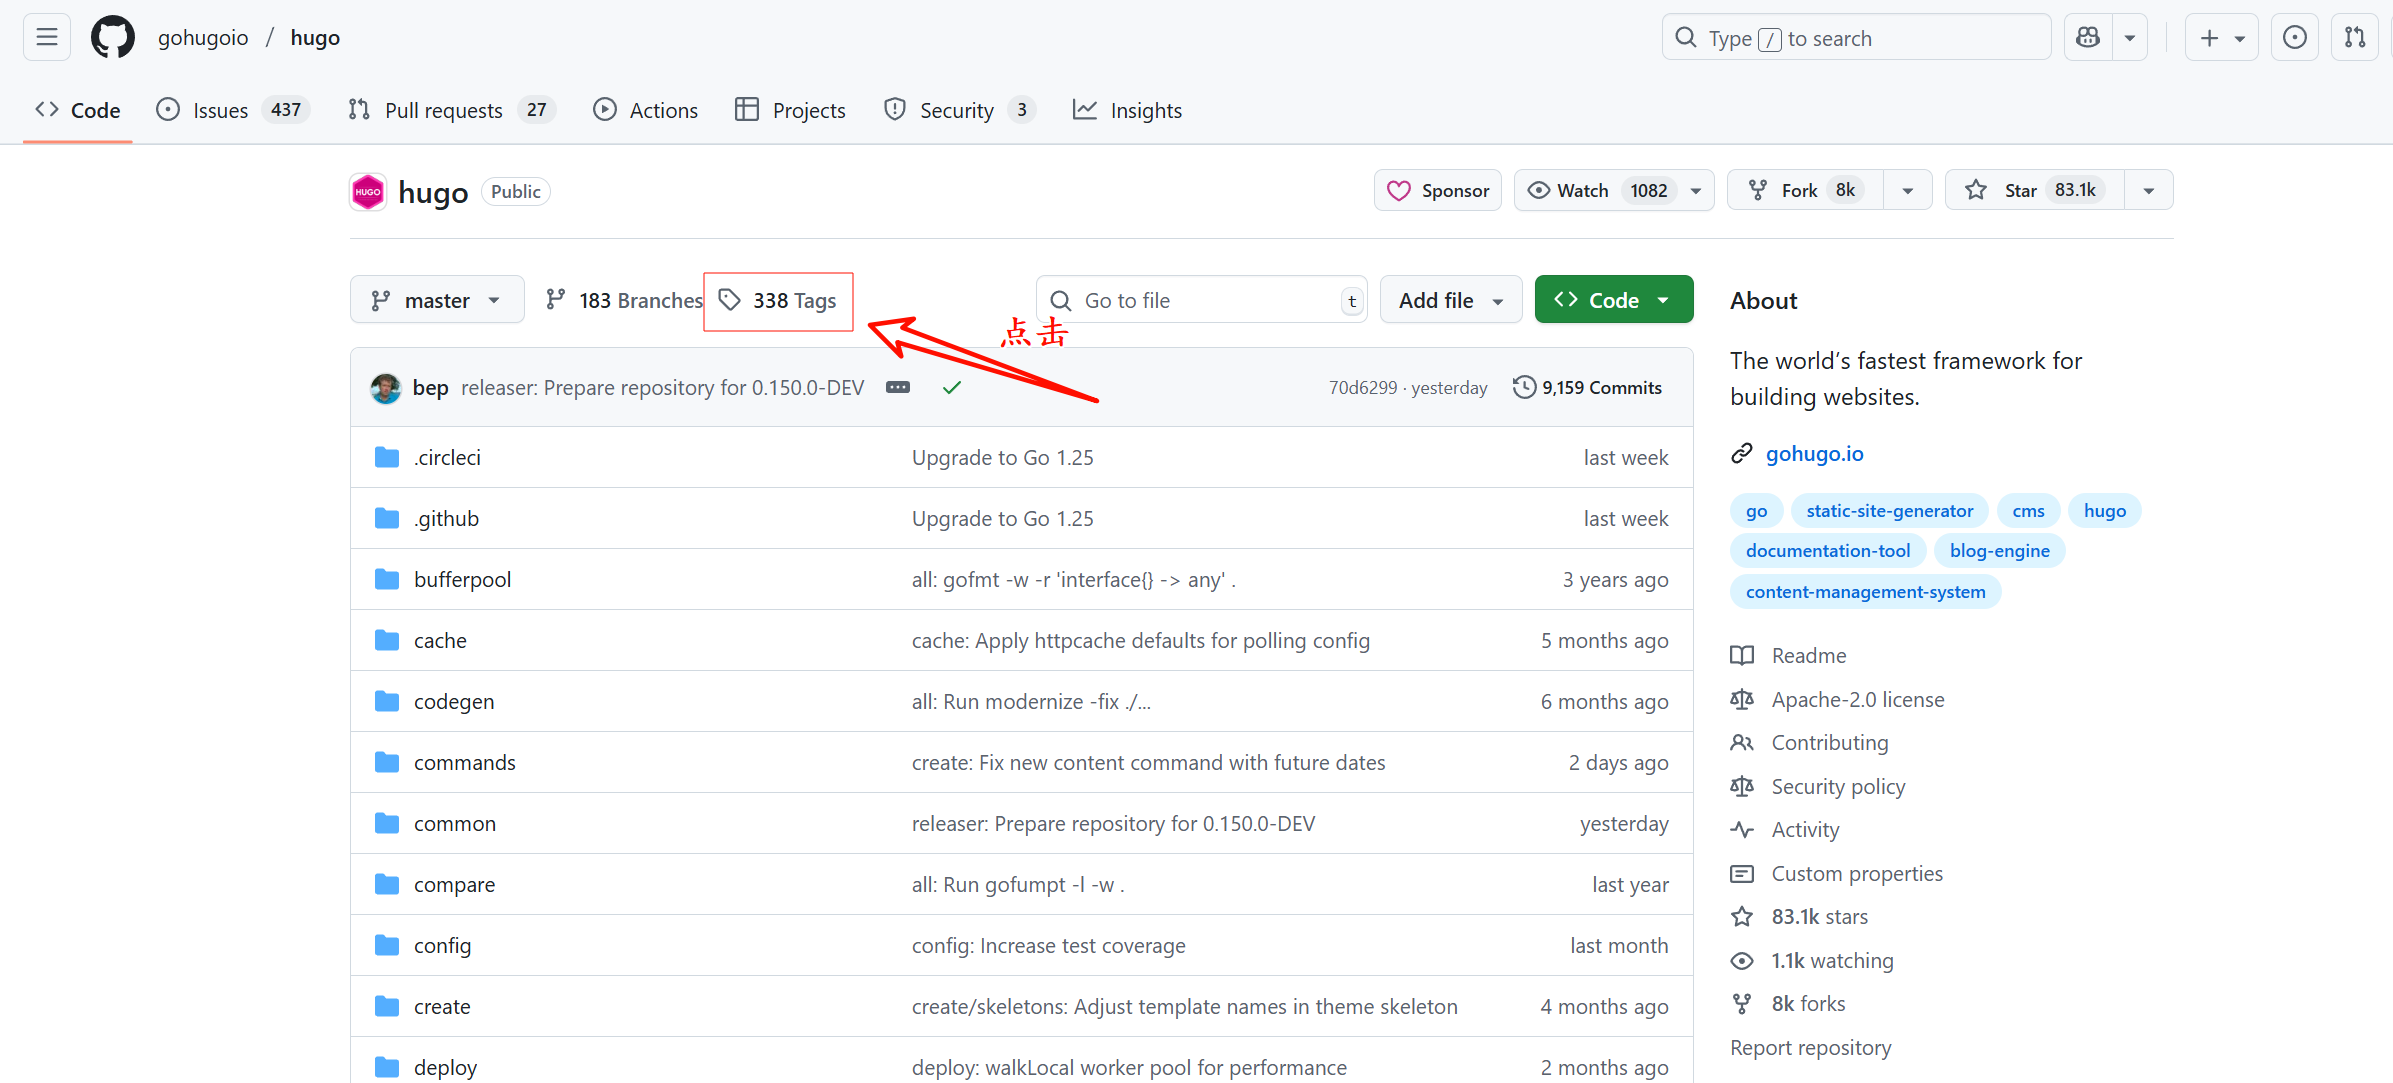The height and width of the screenshot is (1083, 2393).
Task: Open the .github folder
Action: [446, 519]
